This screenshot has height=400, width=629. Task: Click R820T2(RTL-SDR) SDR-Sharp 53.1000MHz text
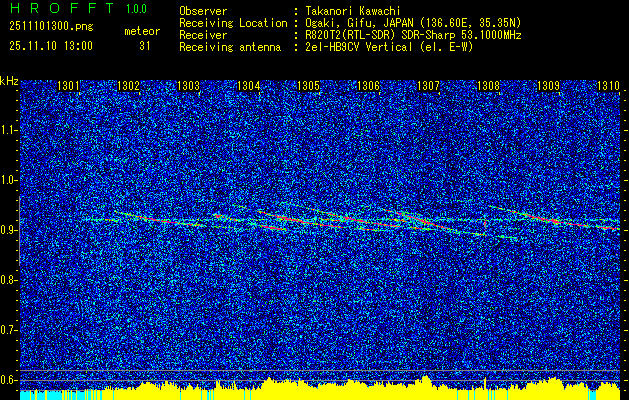click(x=414, y=35)
